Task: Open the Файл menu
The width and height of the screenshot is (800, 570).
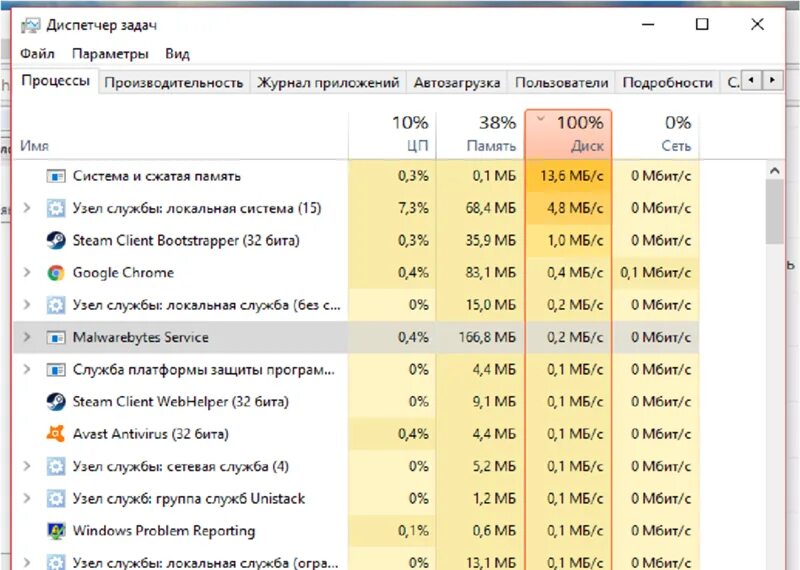Action: pyautogui.click(x=37, y=54)
